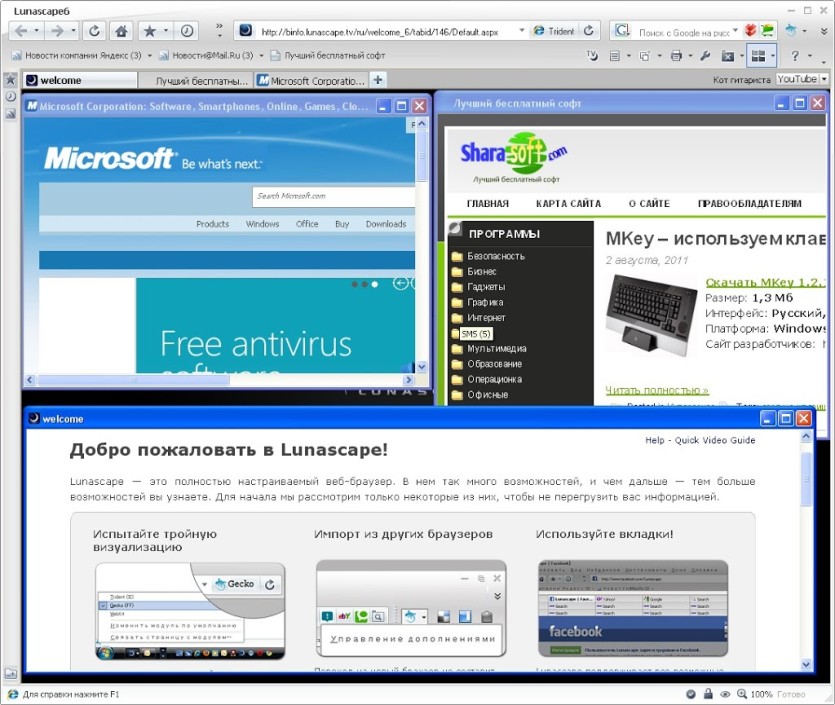Switch to Лучший бесплатны... tab
Viewport: 835px width, 705px height.
(196, 80)
